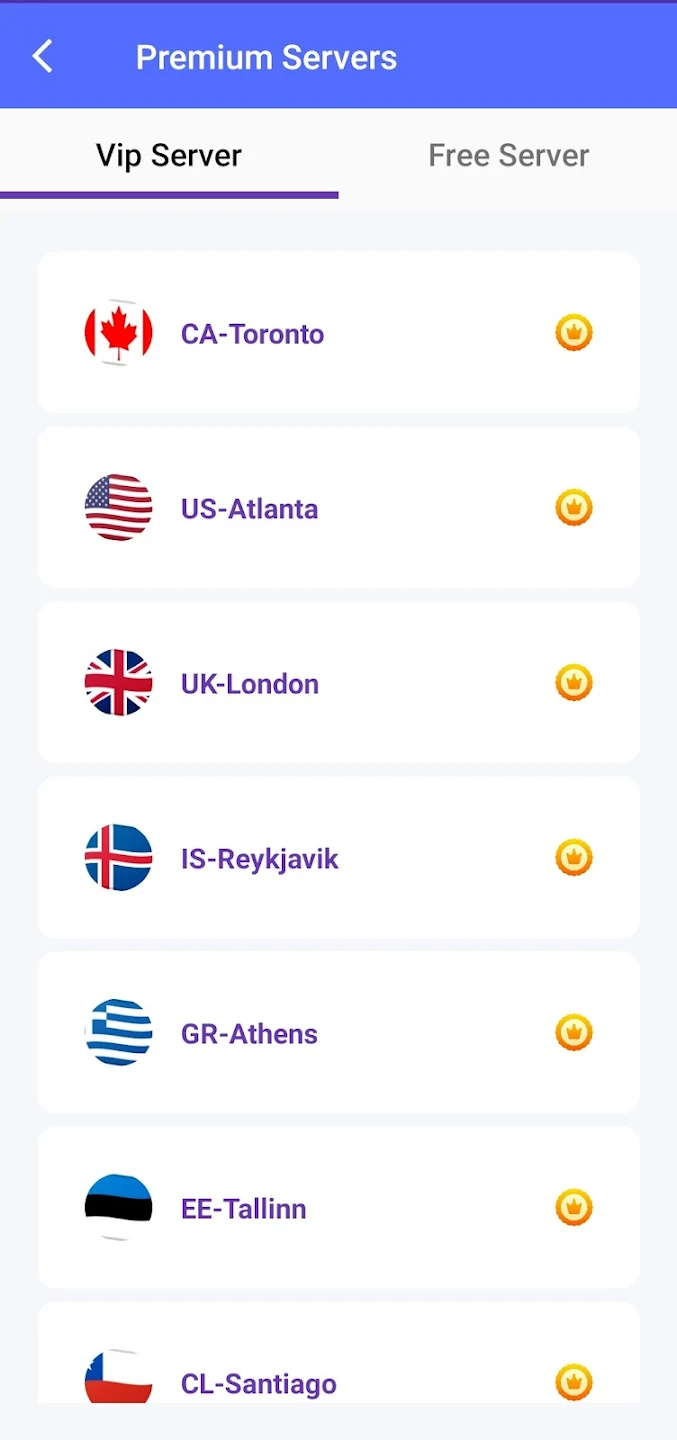The image size is (677, 1440).
Task: Tap the crown badge on IS-Reykjavik row
Action: coord(573,857)
